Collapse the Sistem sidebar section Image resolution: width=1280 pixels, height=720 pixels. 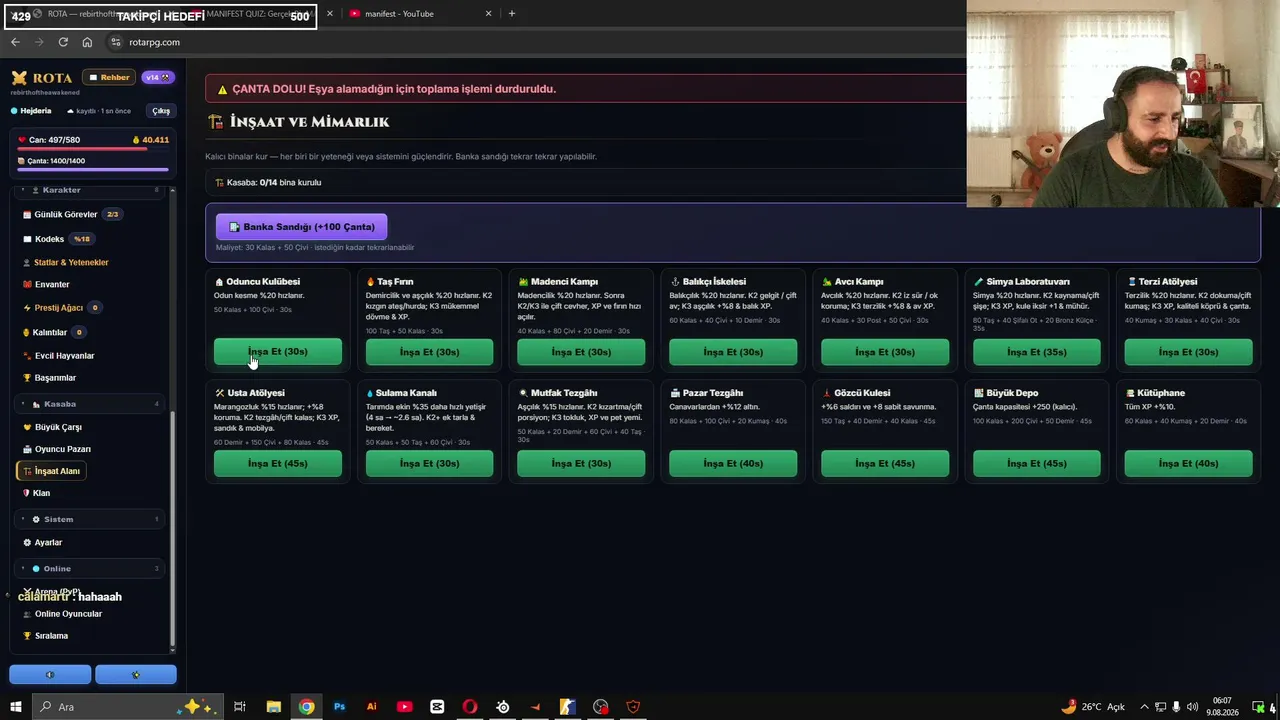(91, 519)
